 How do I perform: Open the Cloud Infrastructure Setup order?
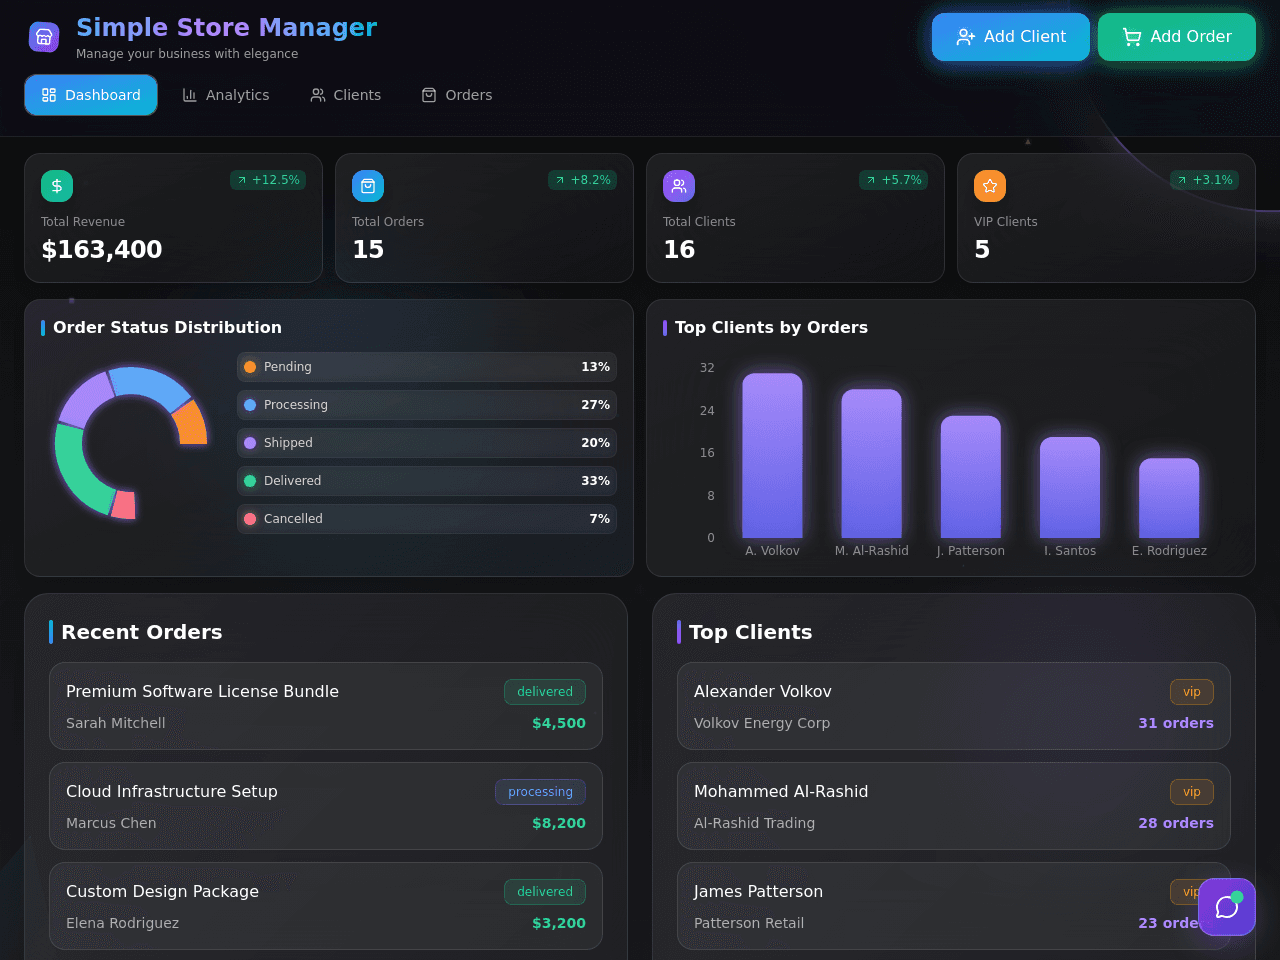[326, 806]
